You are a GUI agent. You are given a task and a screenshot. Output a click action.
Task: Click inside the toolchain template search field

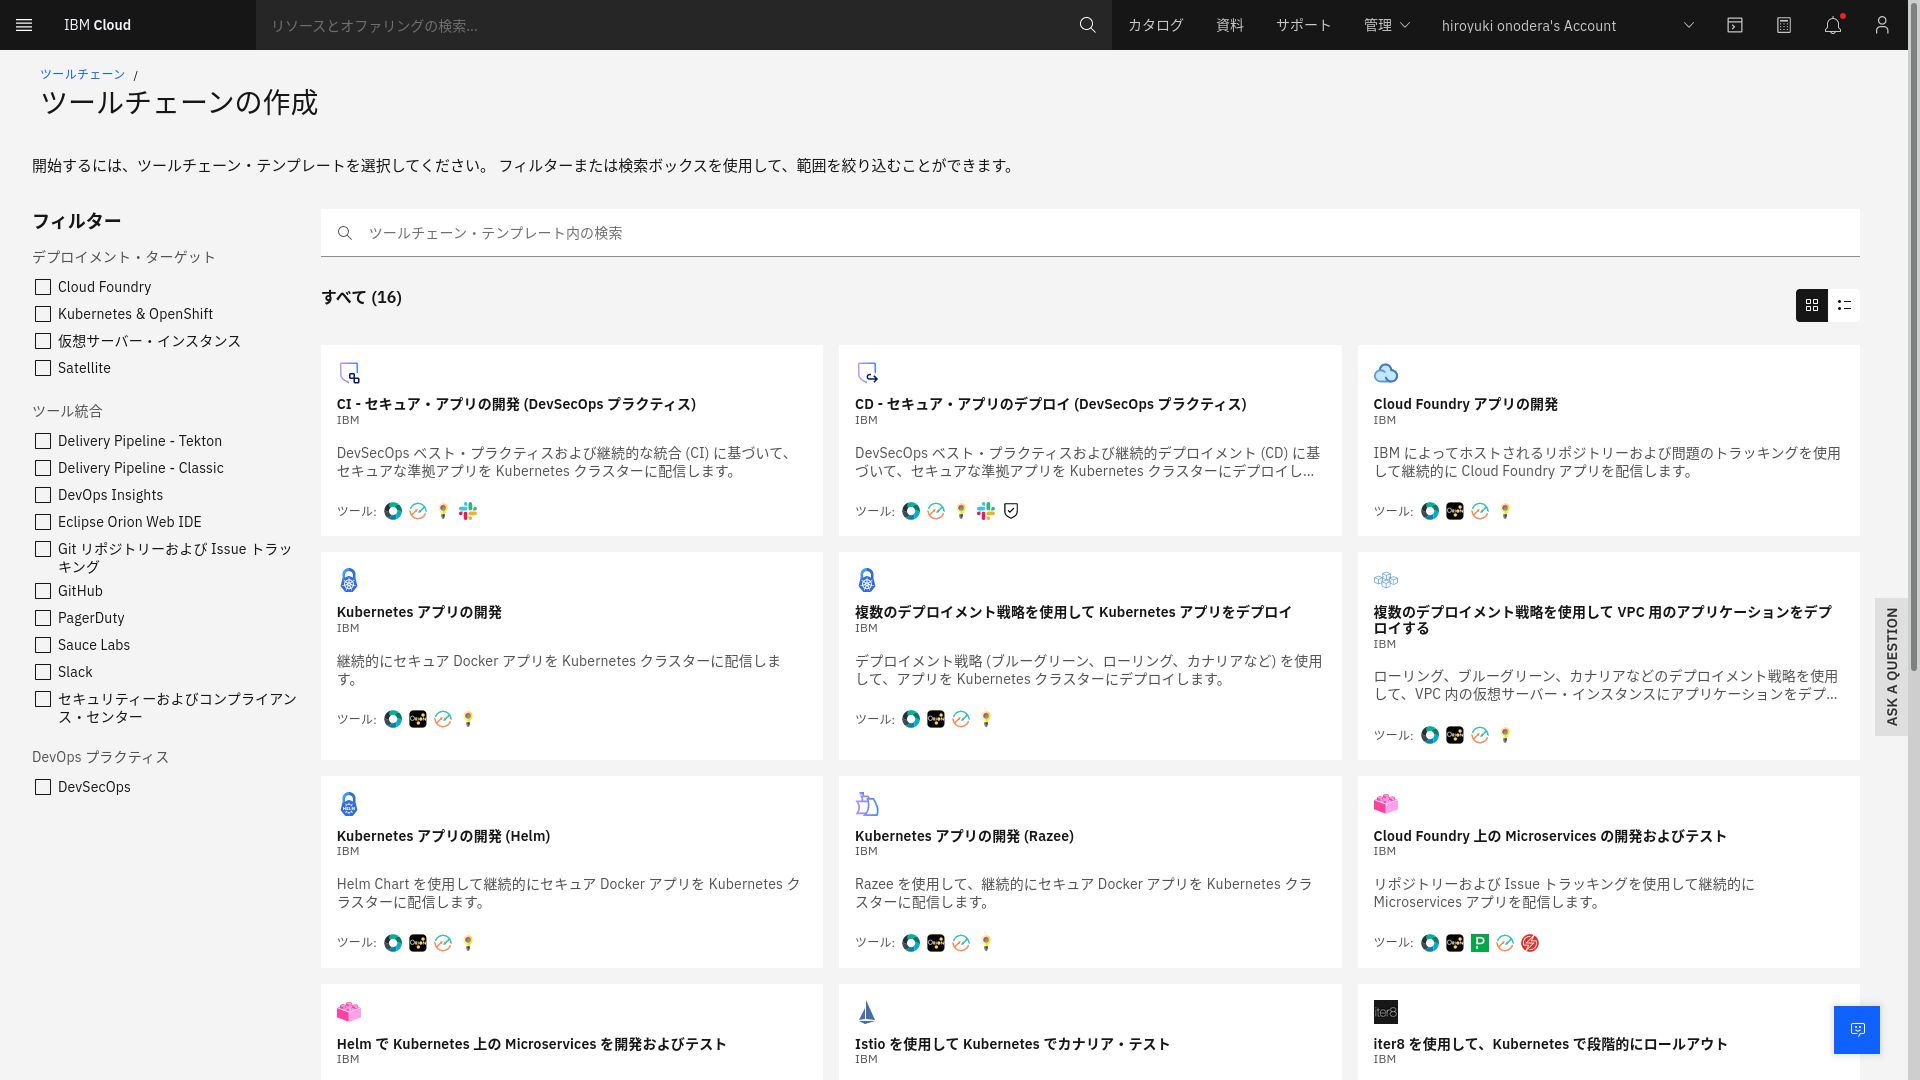click(x=700, y=232)
